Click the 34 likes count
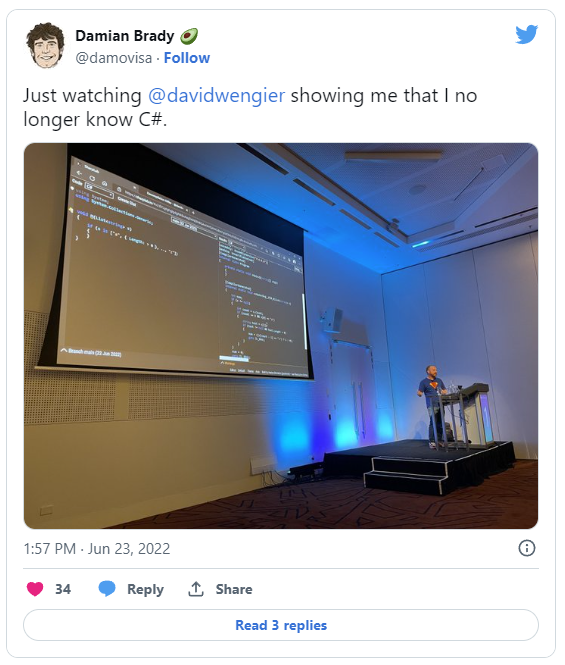 click(63, 589)
